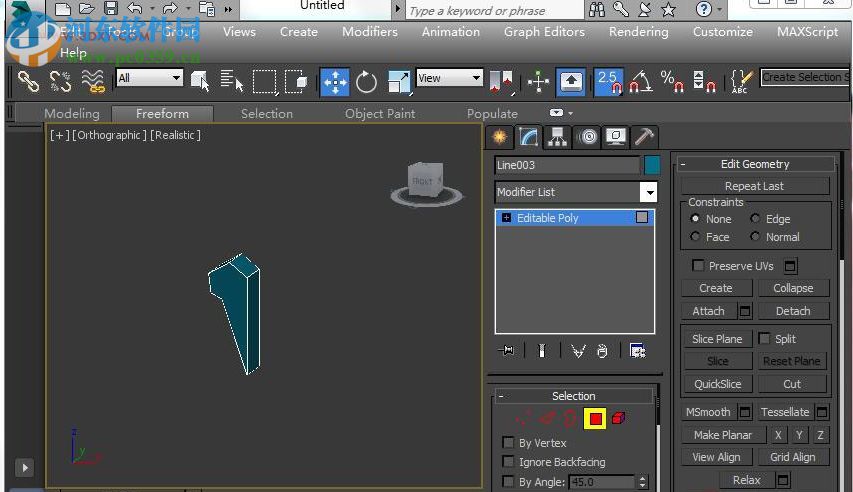This screenshot has width=853, height=492.
Task: Click the Attach button
Action: (709, 311)
